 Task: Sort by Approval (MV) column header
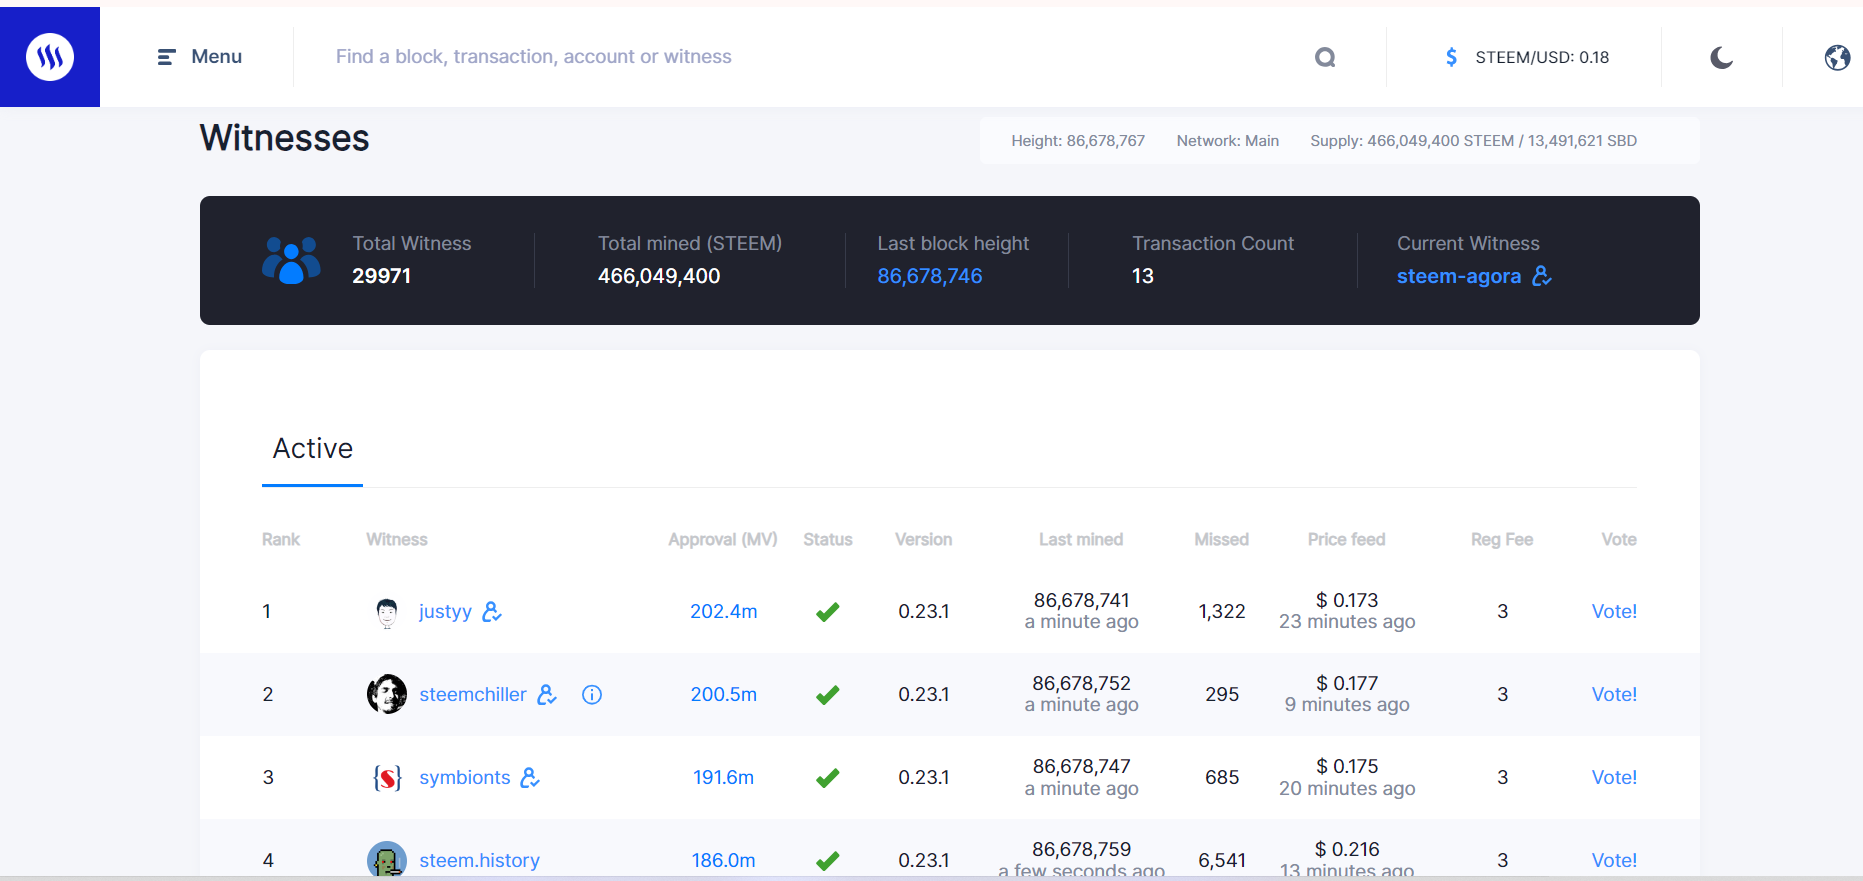(x=723, y=539)
